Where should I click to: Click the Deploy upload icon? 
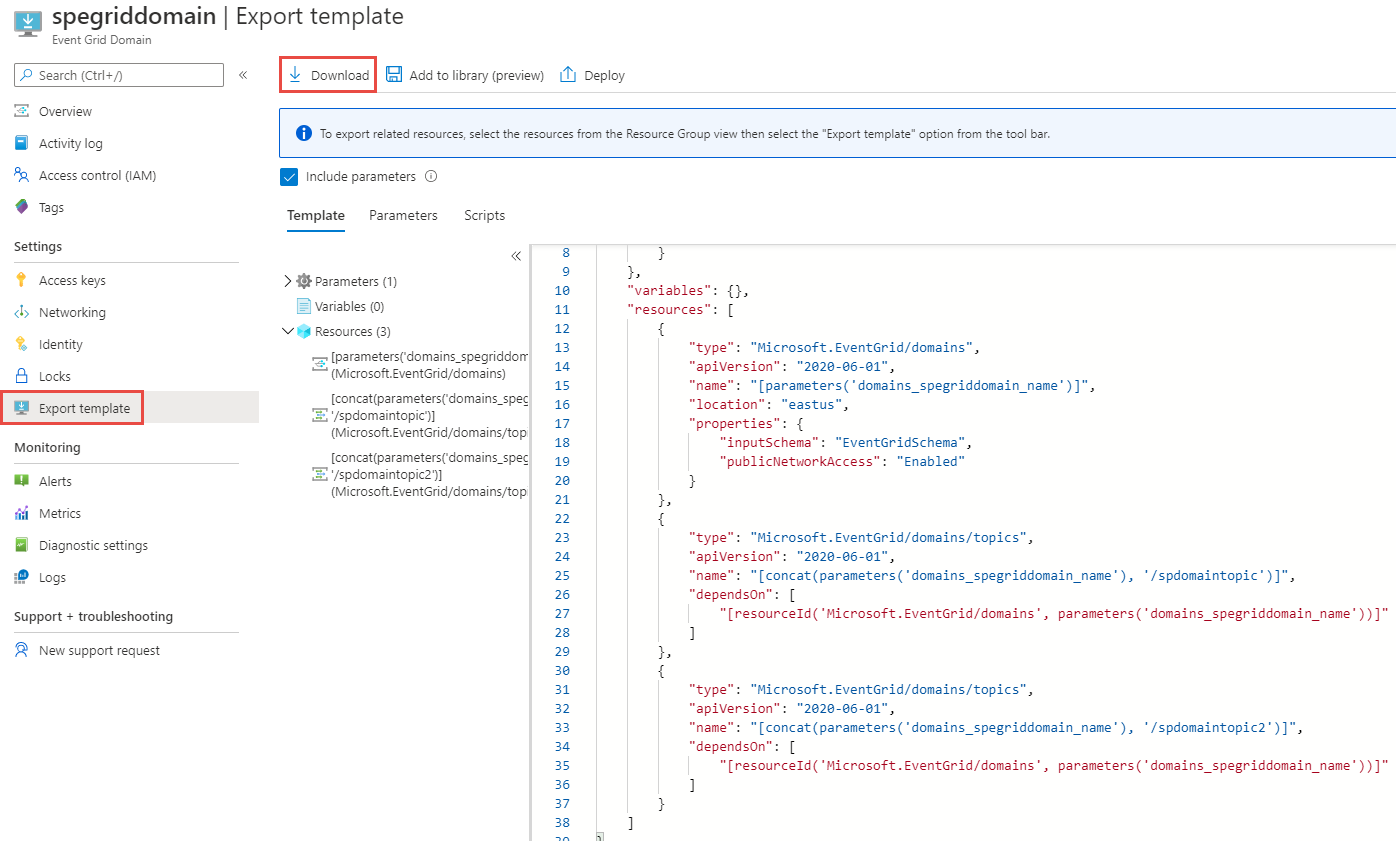[x=568, y=75]
